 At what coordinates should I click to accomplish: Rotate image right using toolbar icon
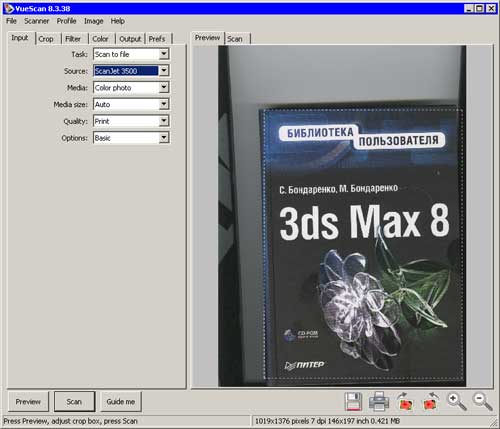(x=405, y=401)
